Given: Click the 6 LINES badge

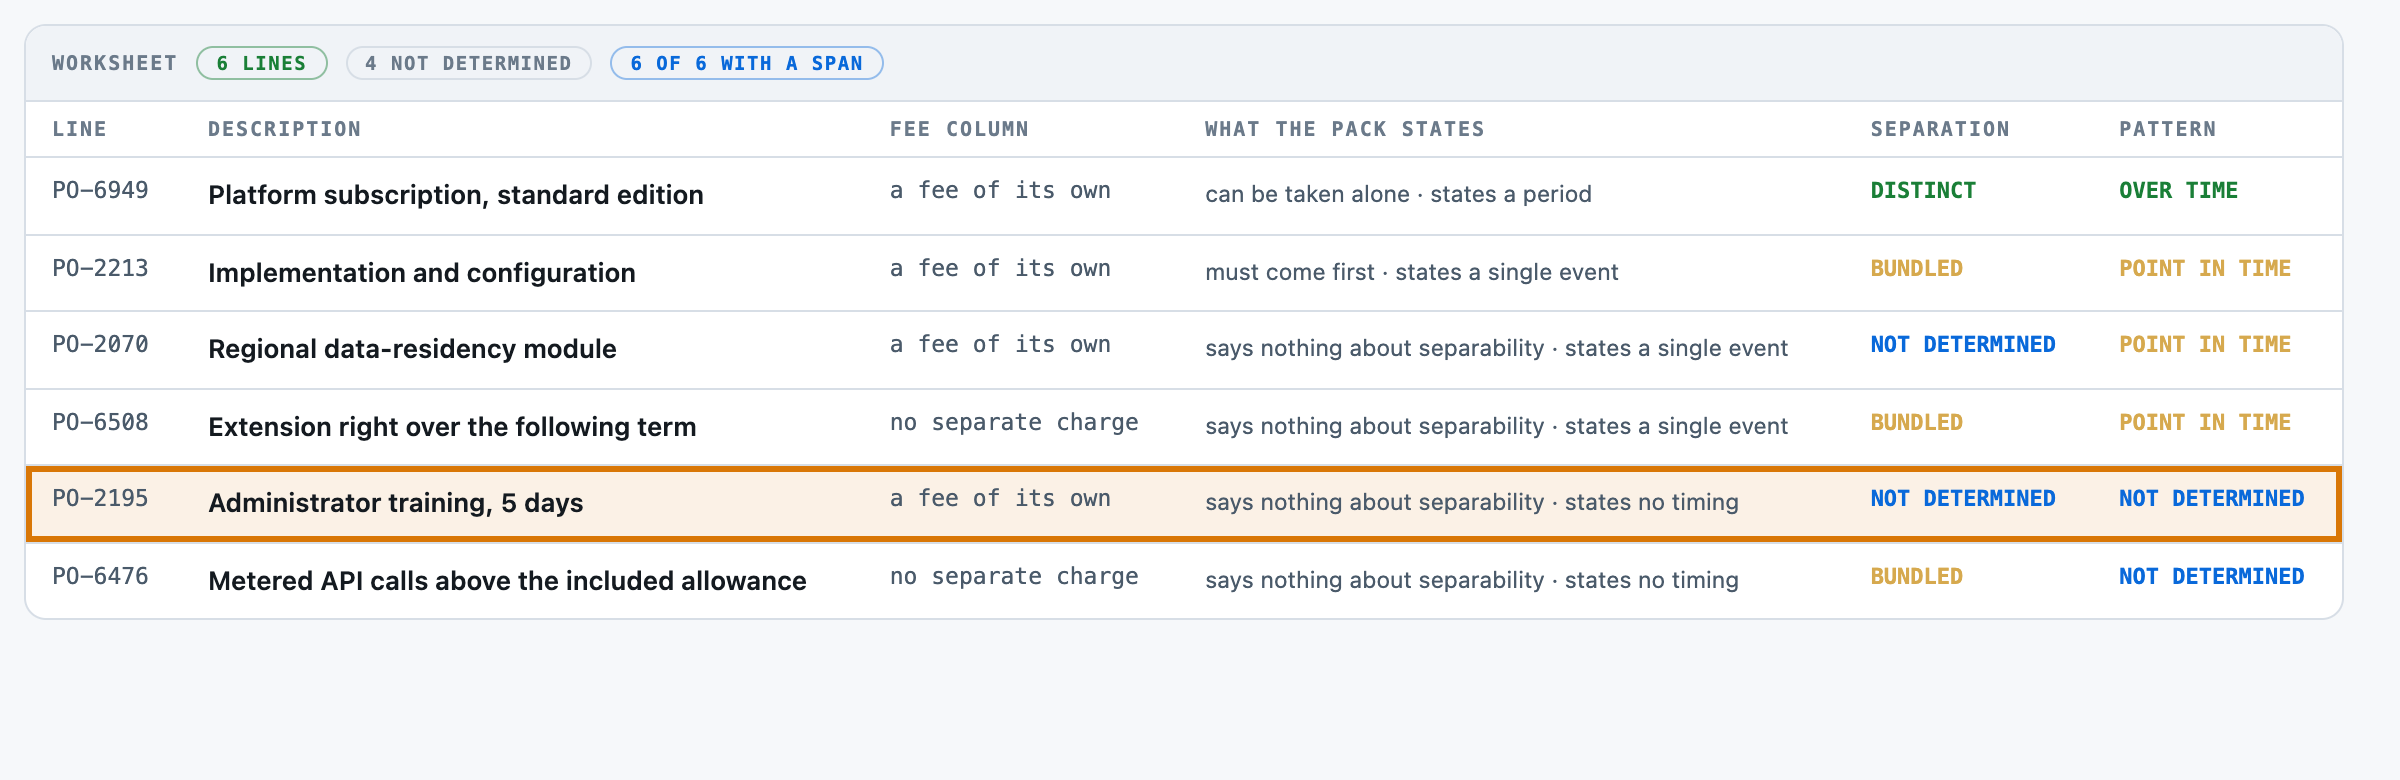Looking at the screenshot, I should tap(262, 63).
